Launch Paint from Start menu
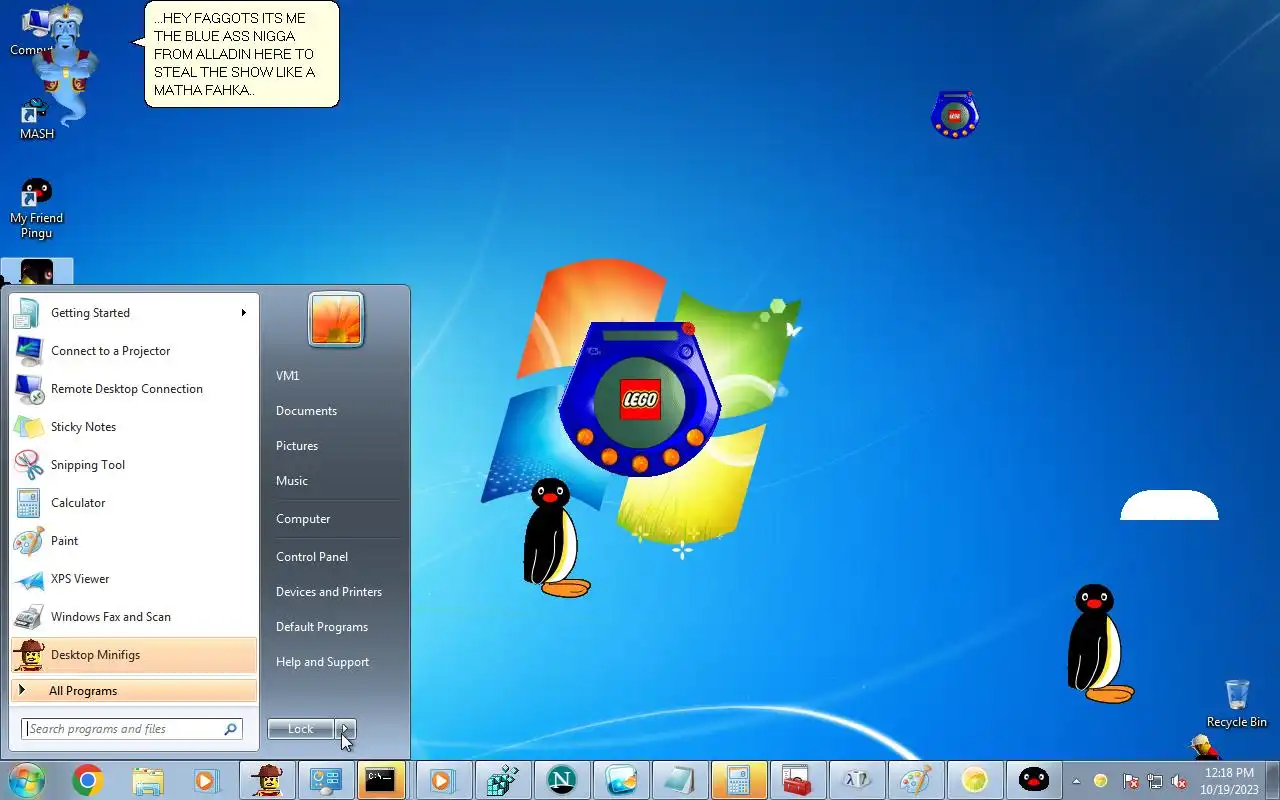This screenshot has width=1280, height=800. (134, 541)
